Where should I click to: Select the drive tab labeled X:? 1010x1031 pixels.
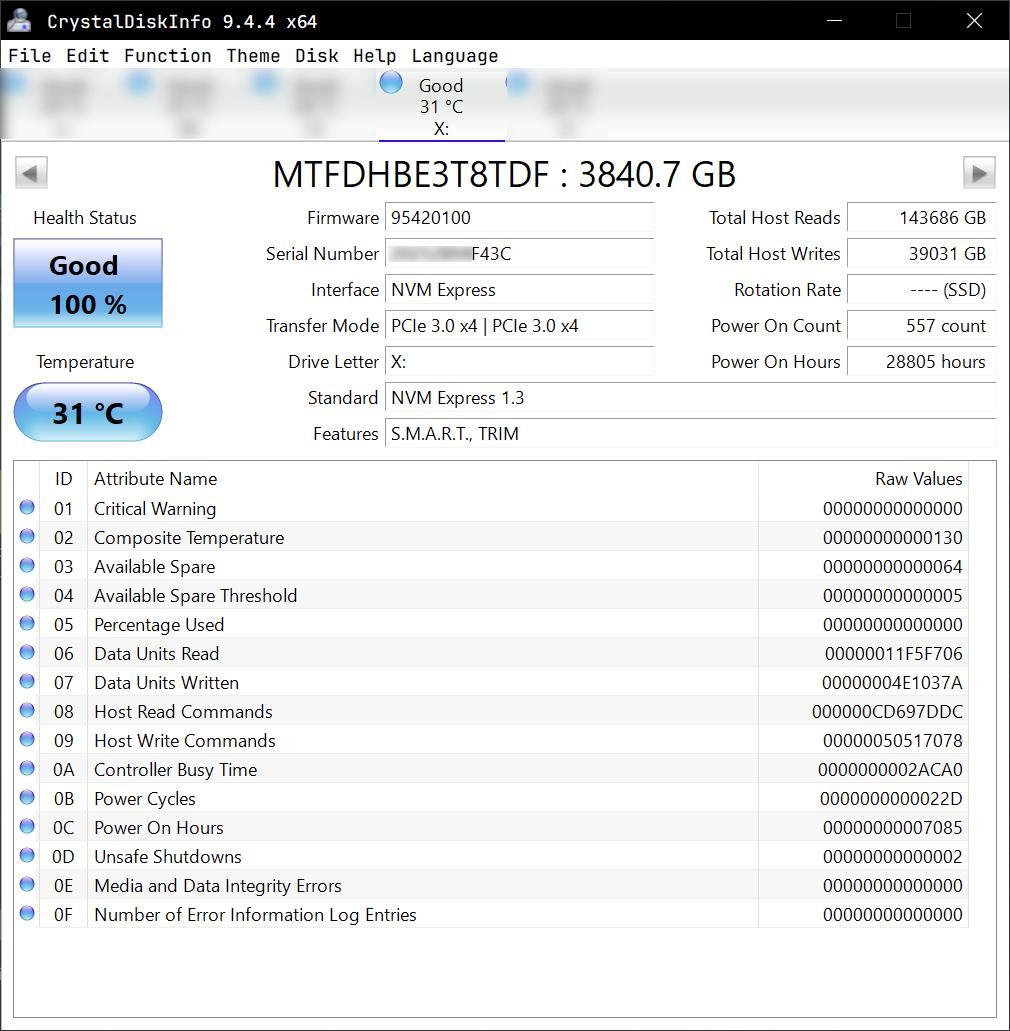(x=441, y=105)
